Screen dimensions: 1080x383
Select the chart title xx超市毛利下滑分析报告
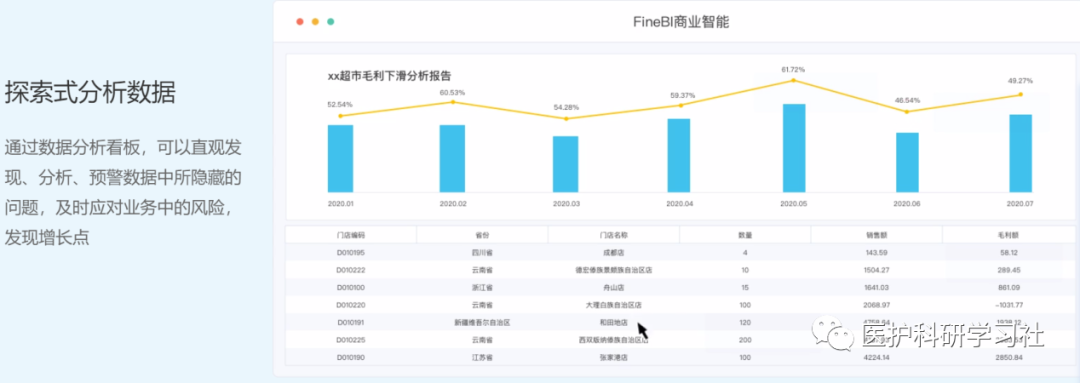(x=389, y=76)
